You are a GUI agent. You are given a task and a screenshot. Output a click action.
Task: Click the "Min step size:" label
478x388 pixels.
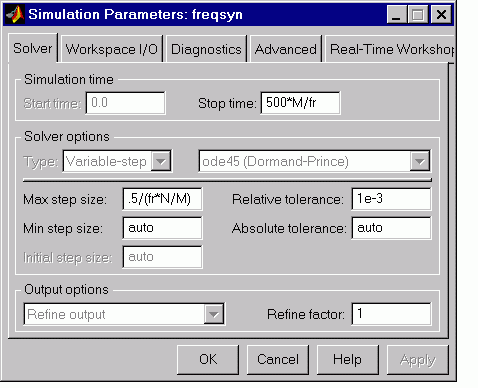(x=63, y=229)
